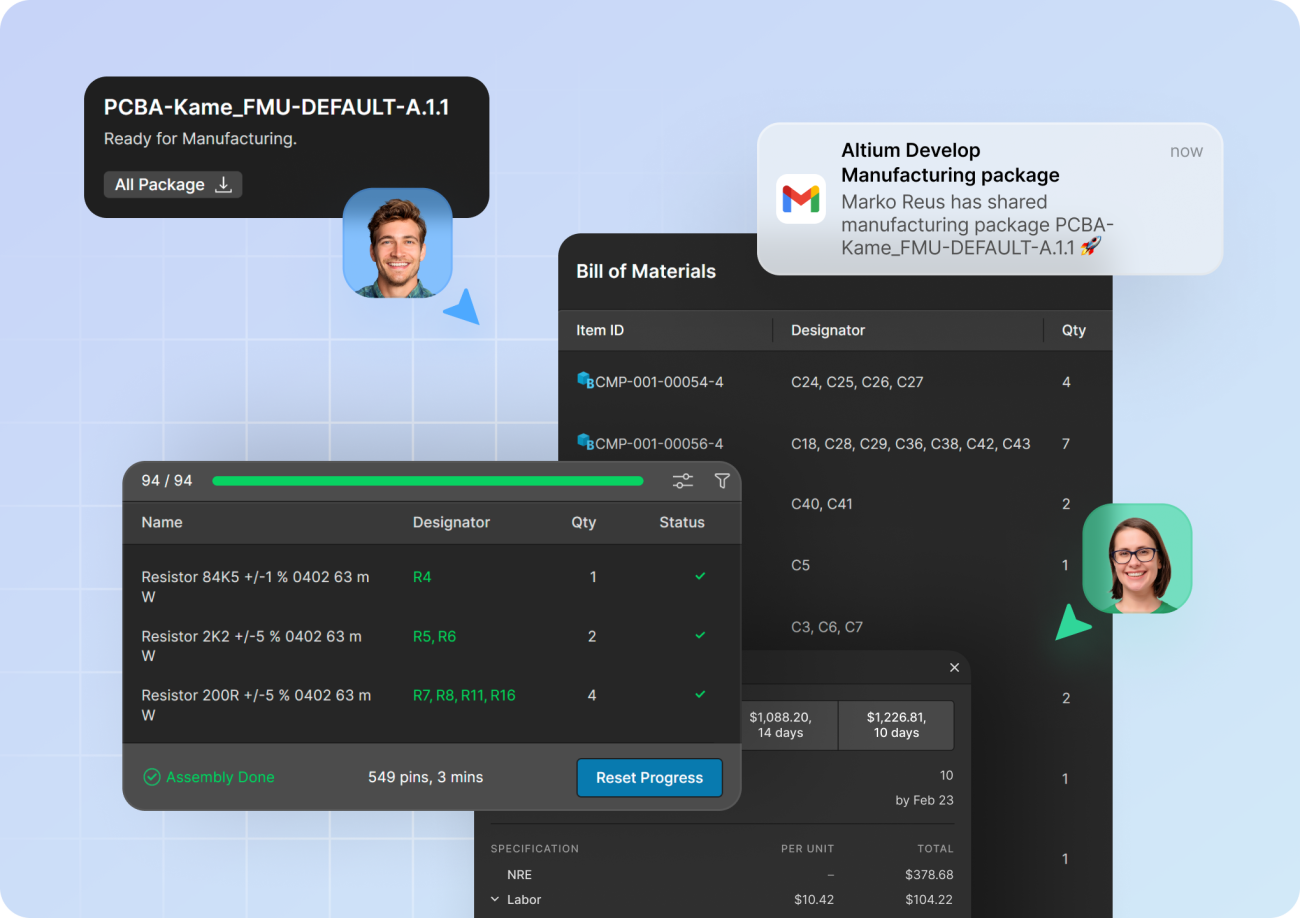Open the assembly settings sliders icon
The image size is (1300, 918).
(683, 481)
